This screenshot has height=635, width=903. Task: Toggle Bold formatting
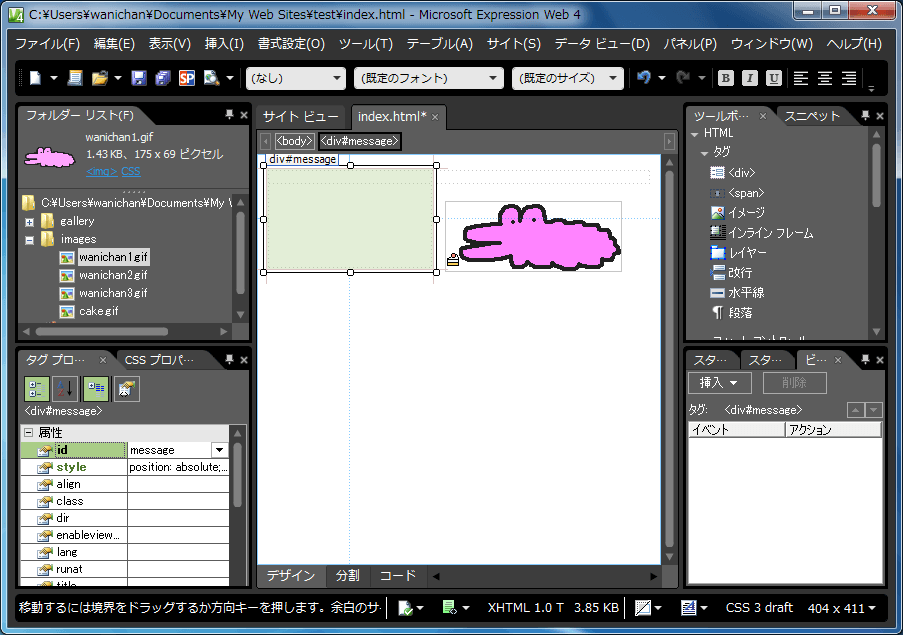pyautogui.click(x=726, y=78)
